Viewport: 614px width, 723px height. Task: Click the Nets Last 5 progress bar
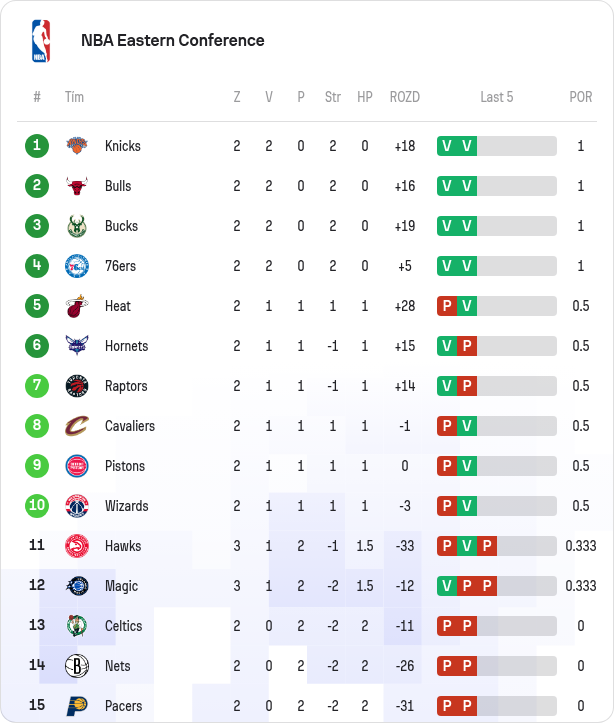[x=497, y=666]
